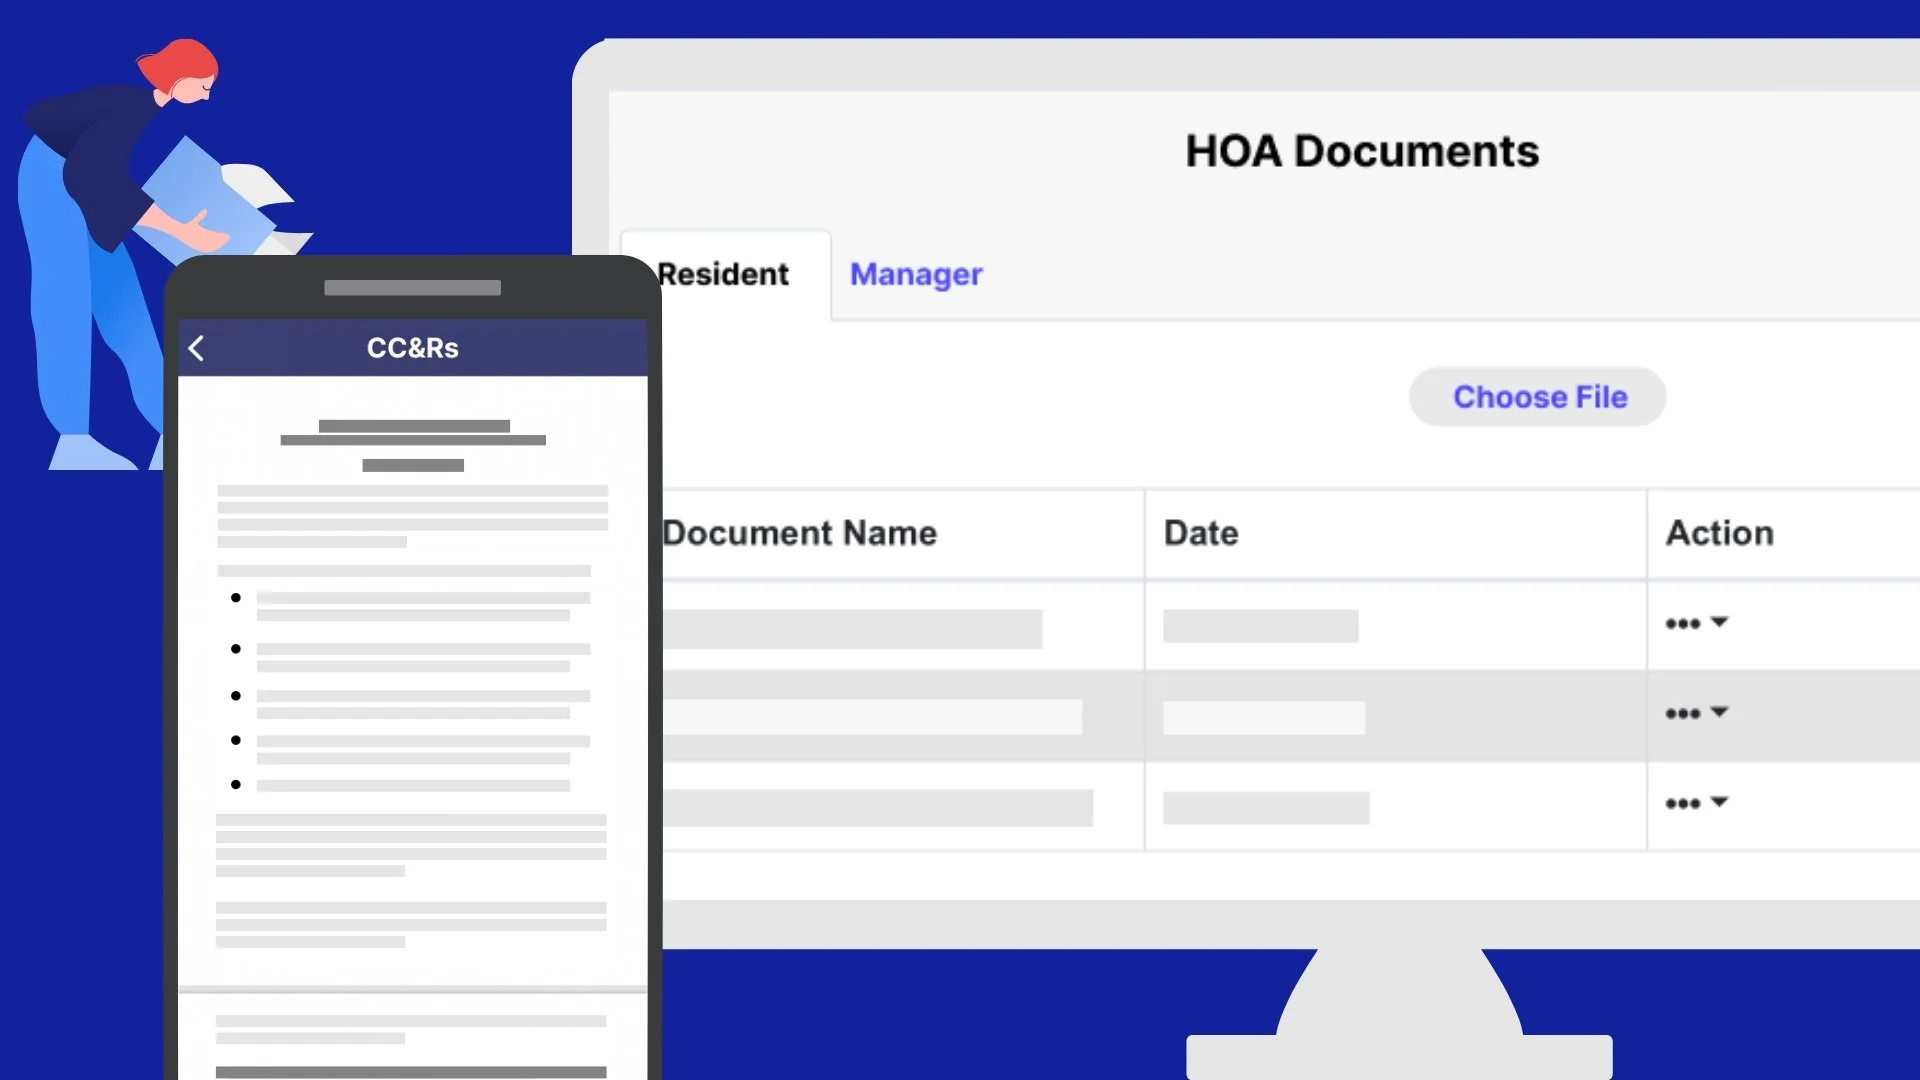Open the ellipsis action menu in the first row
The image size is (1920, 1080).
[x=1684, y=622]
